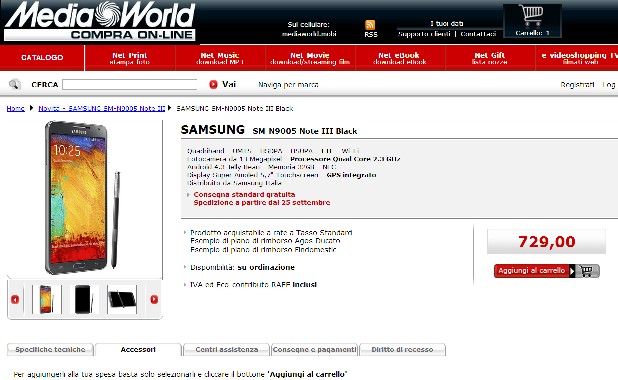Switch to Specifiche tecniche tab

(50, 350)
